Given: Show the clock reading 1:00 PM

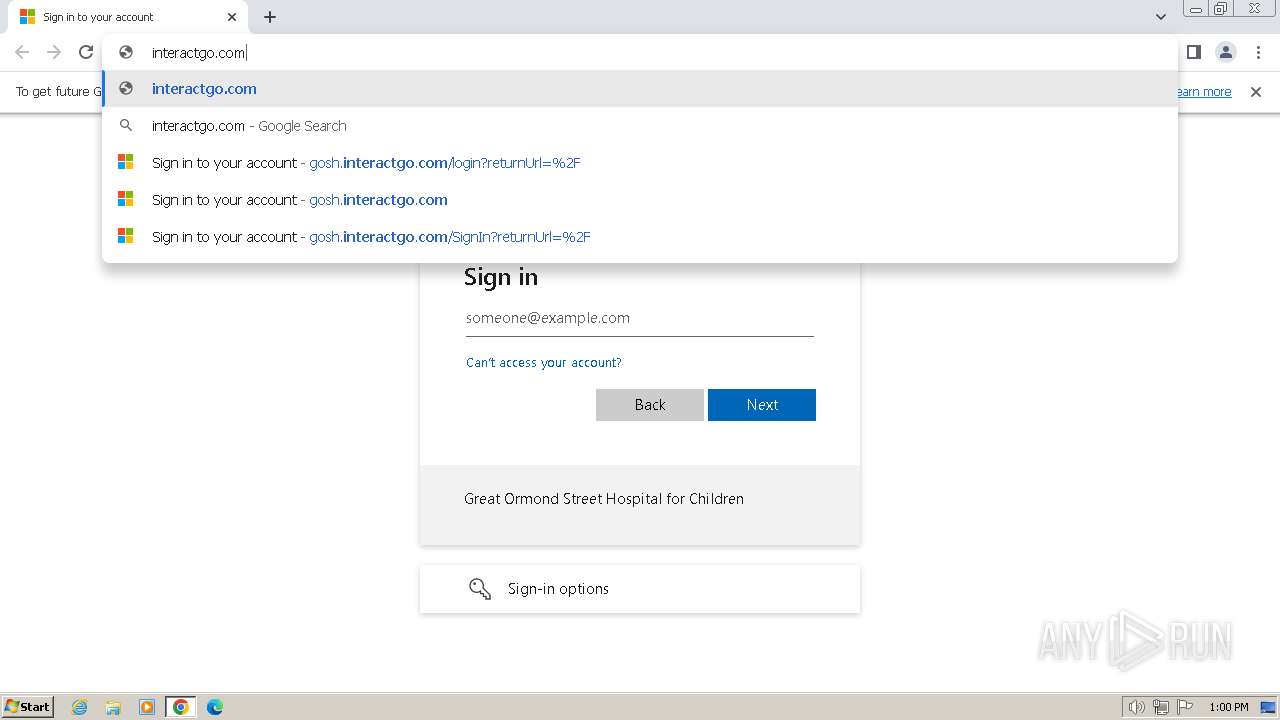Looking at the screenshot, I should coord(1229,707).
